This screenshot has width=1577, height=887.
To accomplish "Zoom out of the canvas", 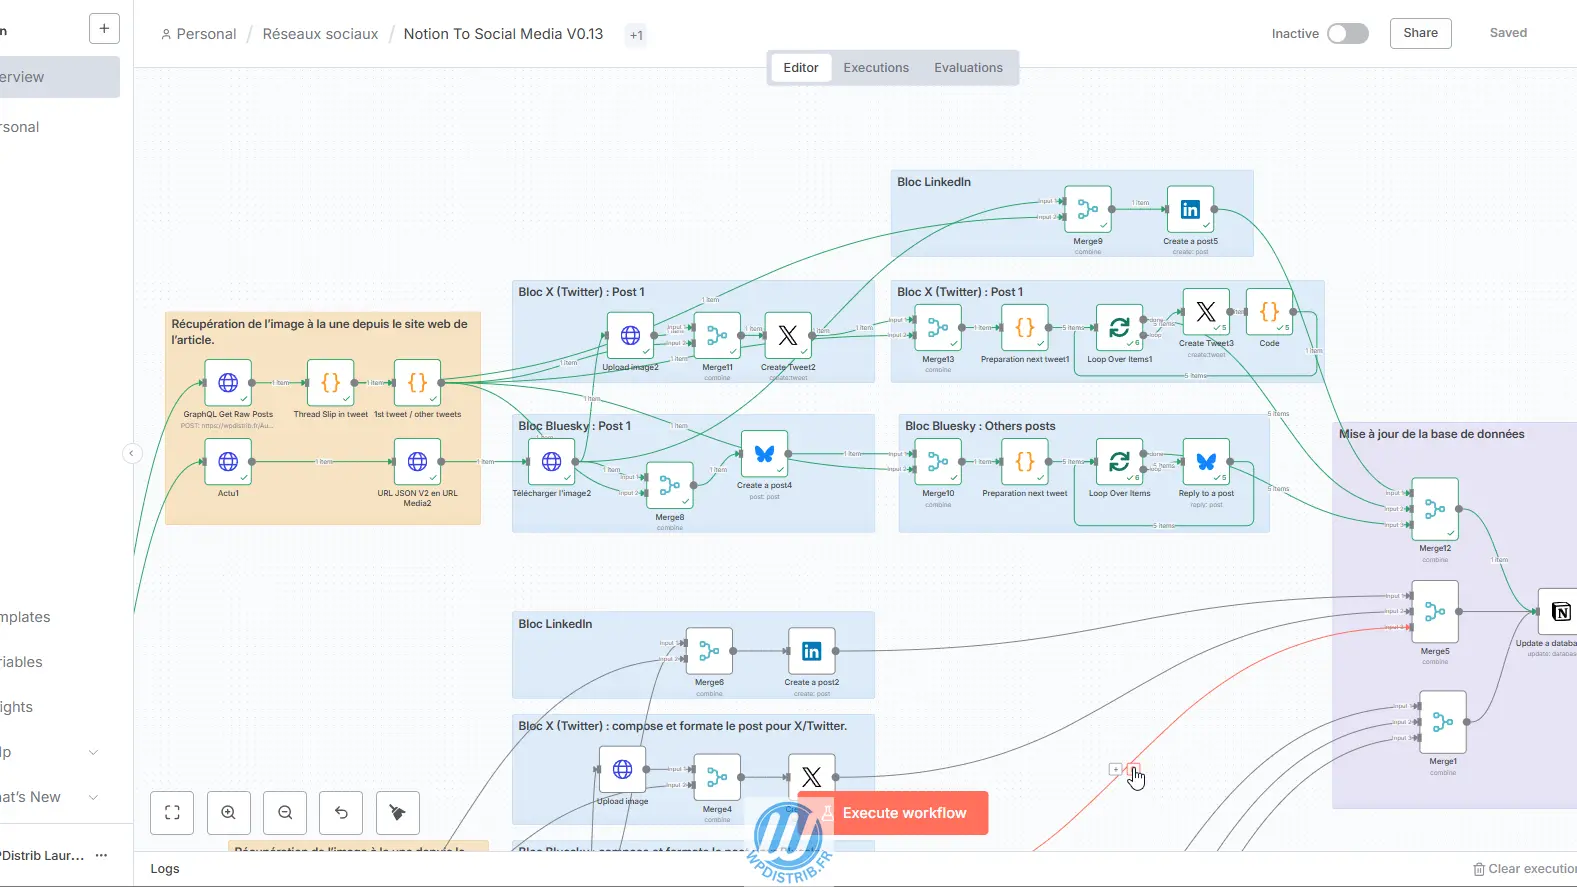I will [x=285, y=813].
